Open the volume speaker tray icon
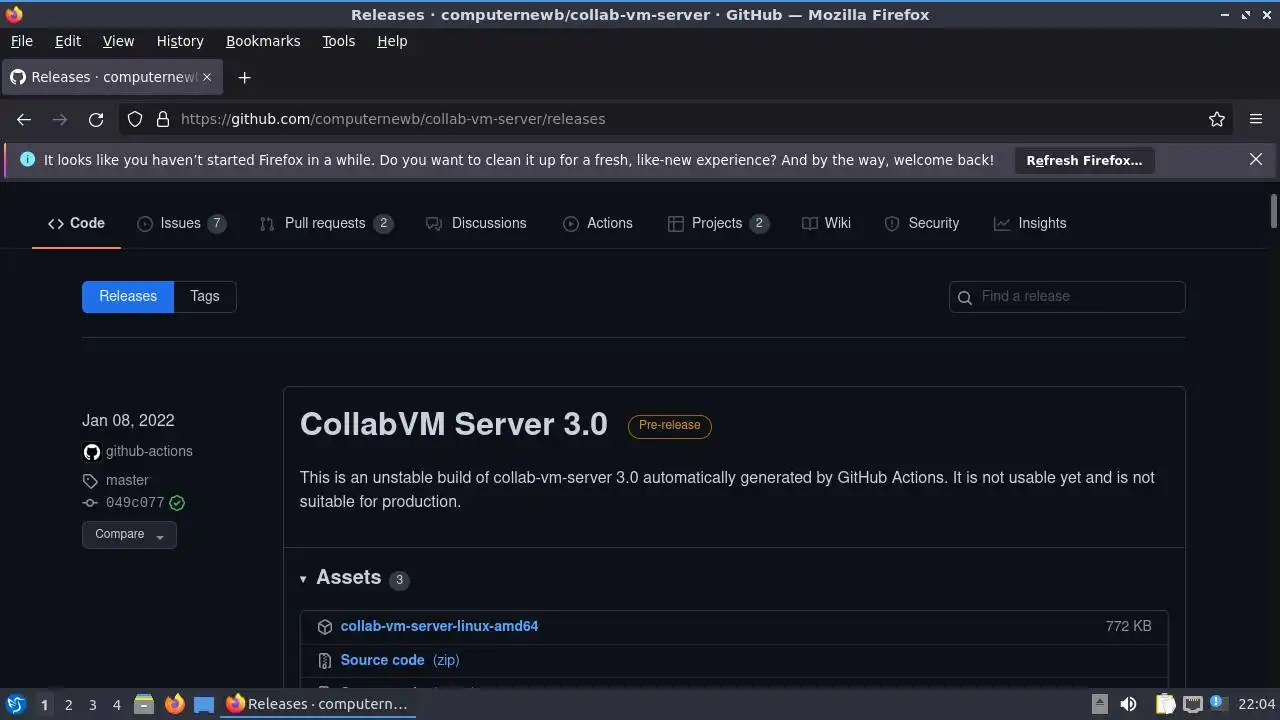The image size is (1280, 720). click(x=1128, y=704)
